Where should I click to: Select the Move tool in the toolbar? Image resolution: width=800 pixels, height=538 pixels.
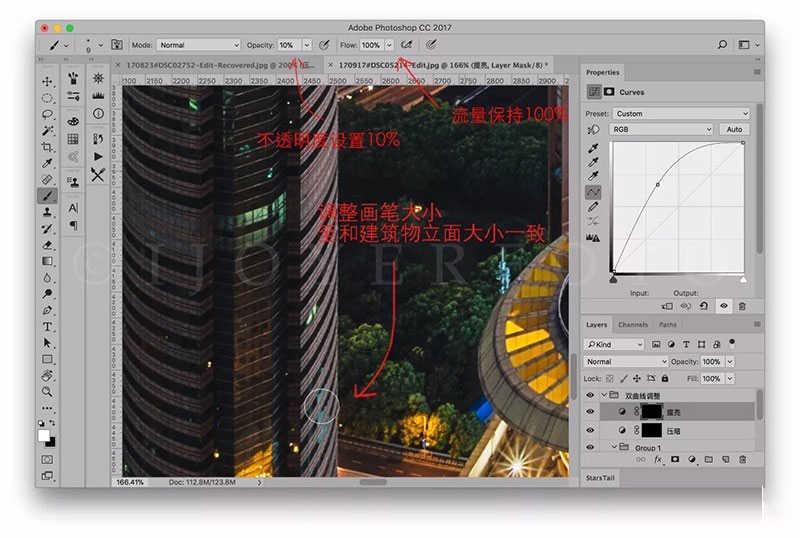point(47,81)
